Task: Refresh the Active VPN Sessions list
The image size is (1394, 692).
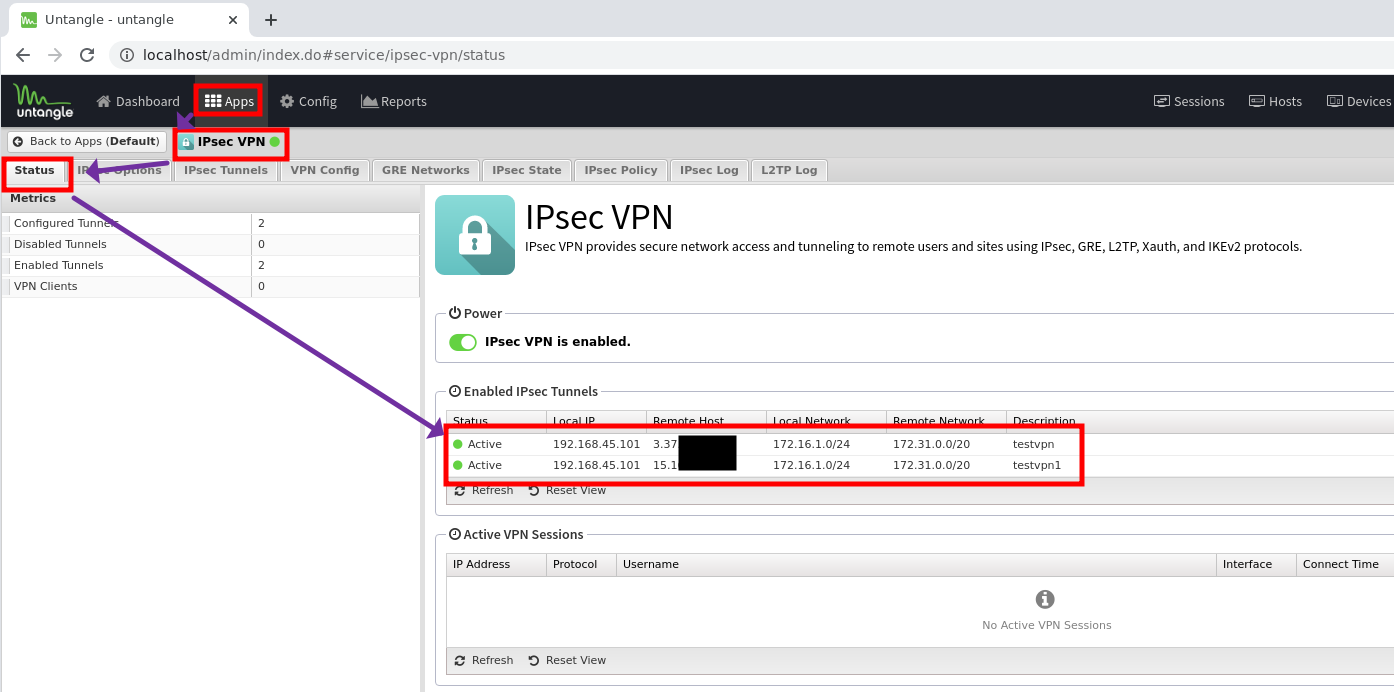Action: pos(484,660)
